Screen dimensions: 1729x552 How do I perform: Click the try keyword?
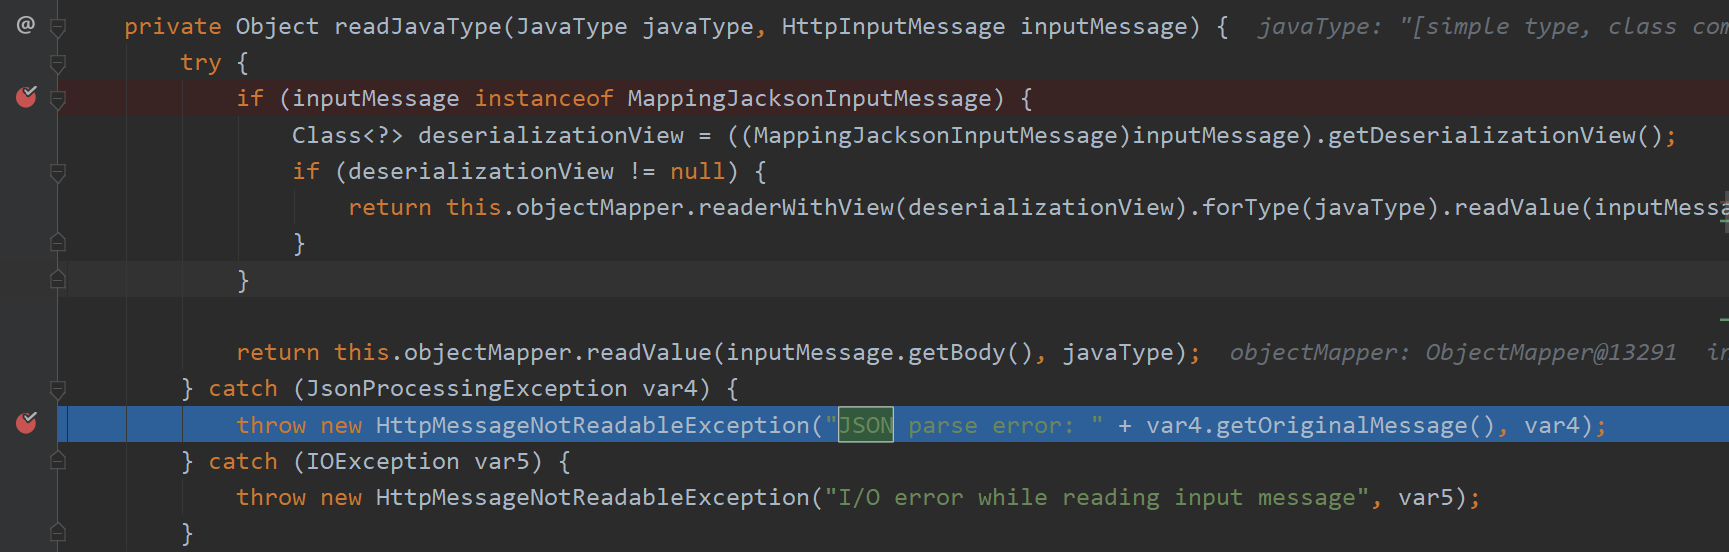click(x=200, y=63)
